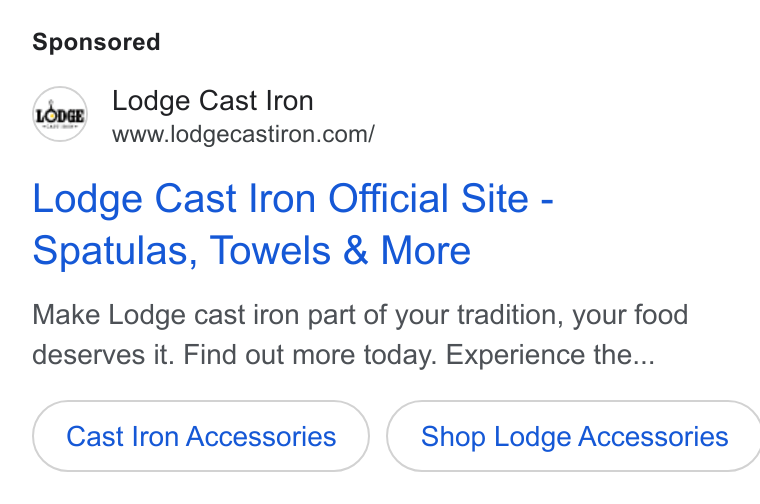Open the Lodge Cast Iron Official Site headline

coord(293,224)
